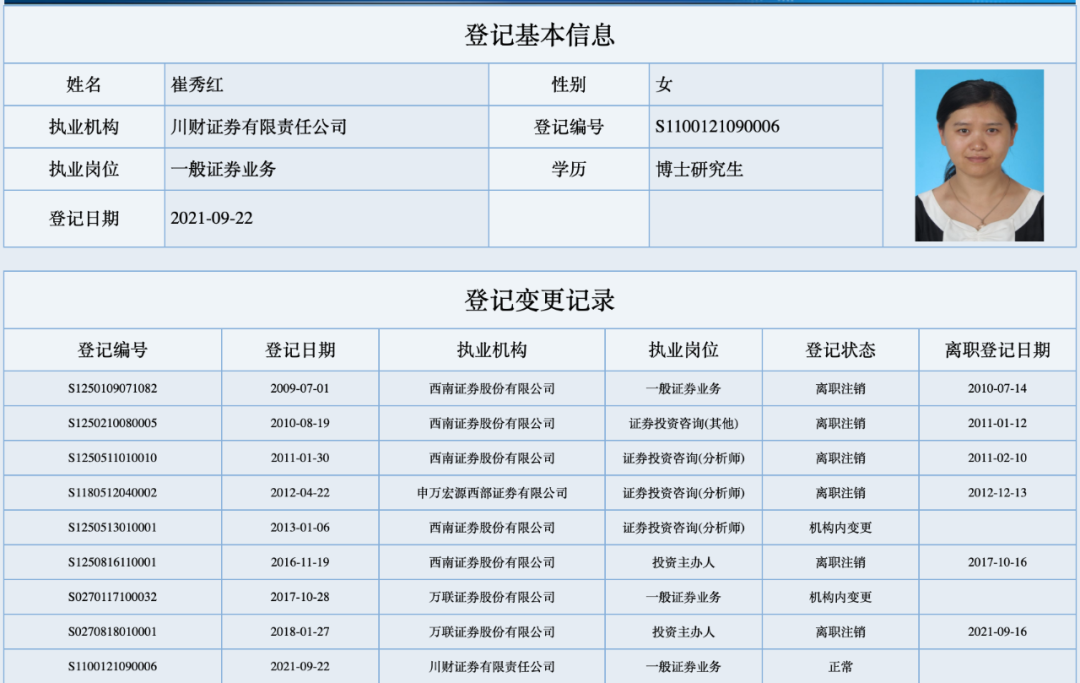1080x683 pixels.
Task: Click 万联证券股份有限公司 in the 2017-10-28 row
Action: click(x=492, y=597)
